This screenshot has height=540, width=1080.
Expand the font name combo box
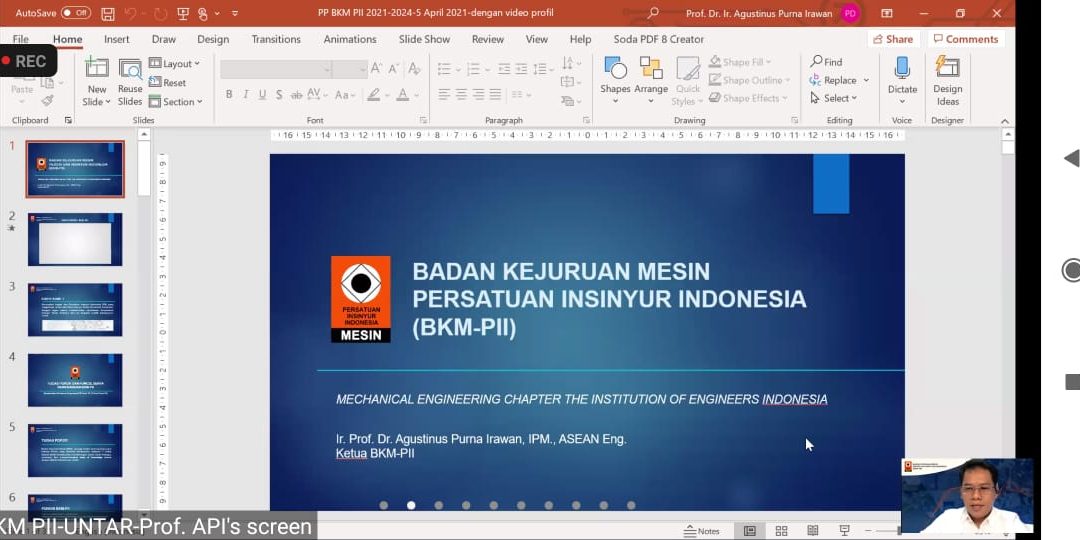coord(326,69)
